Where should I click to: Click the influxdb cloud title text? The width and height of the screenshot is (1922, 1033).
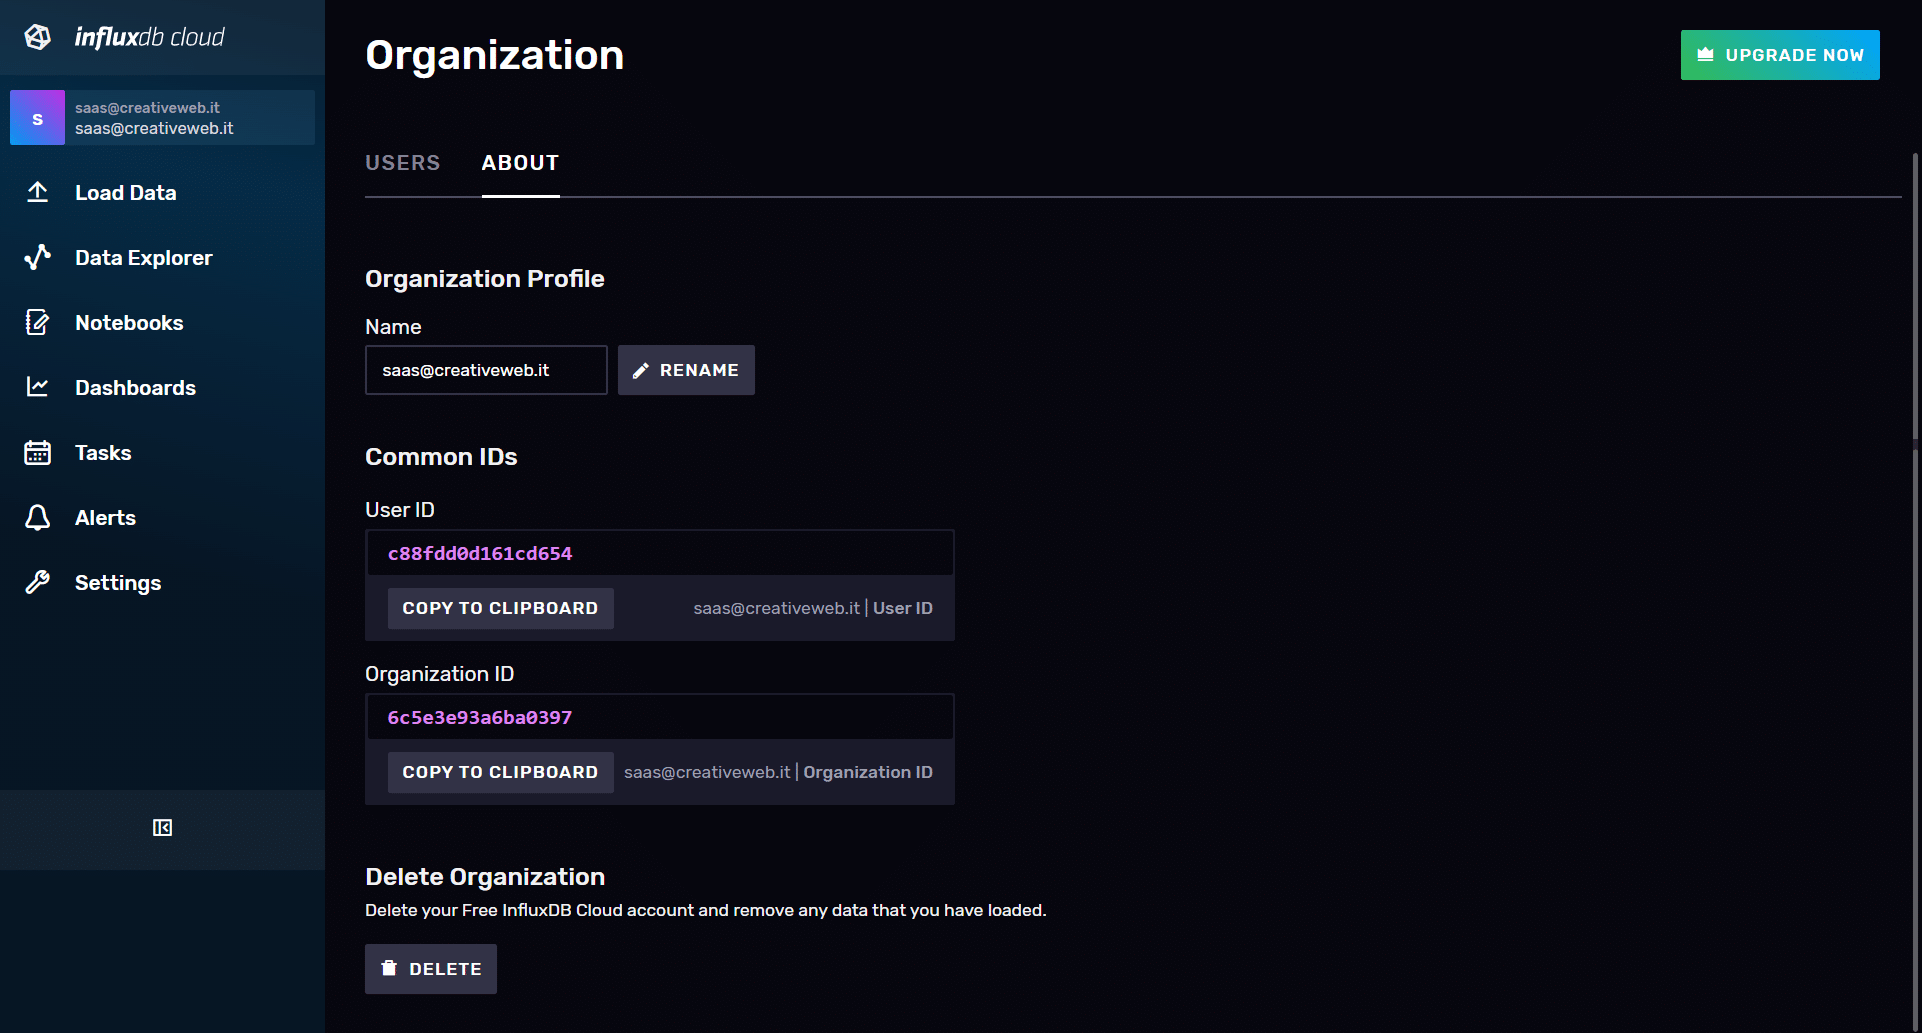point(150,37)
